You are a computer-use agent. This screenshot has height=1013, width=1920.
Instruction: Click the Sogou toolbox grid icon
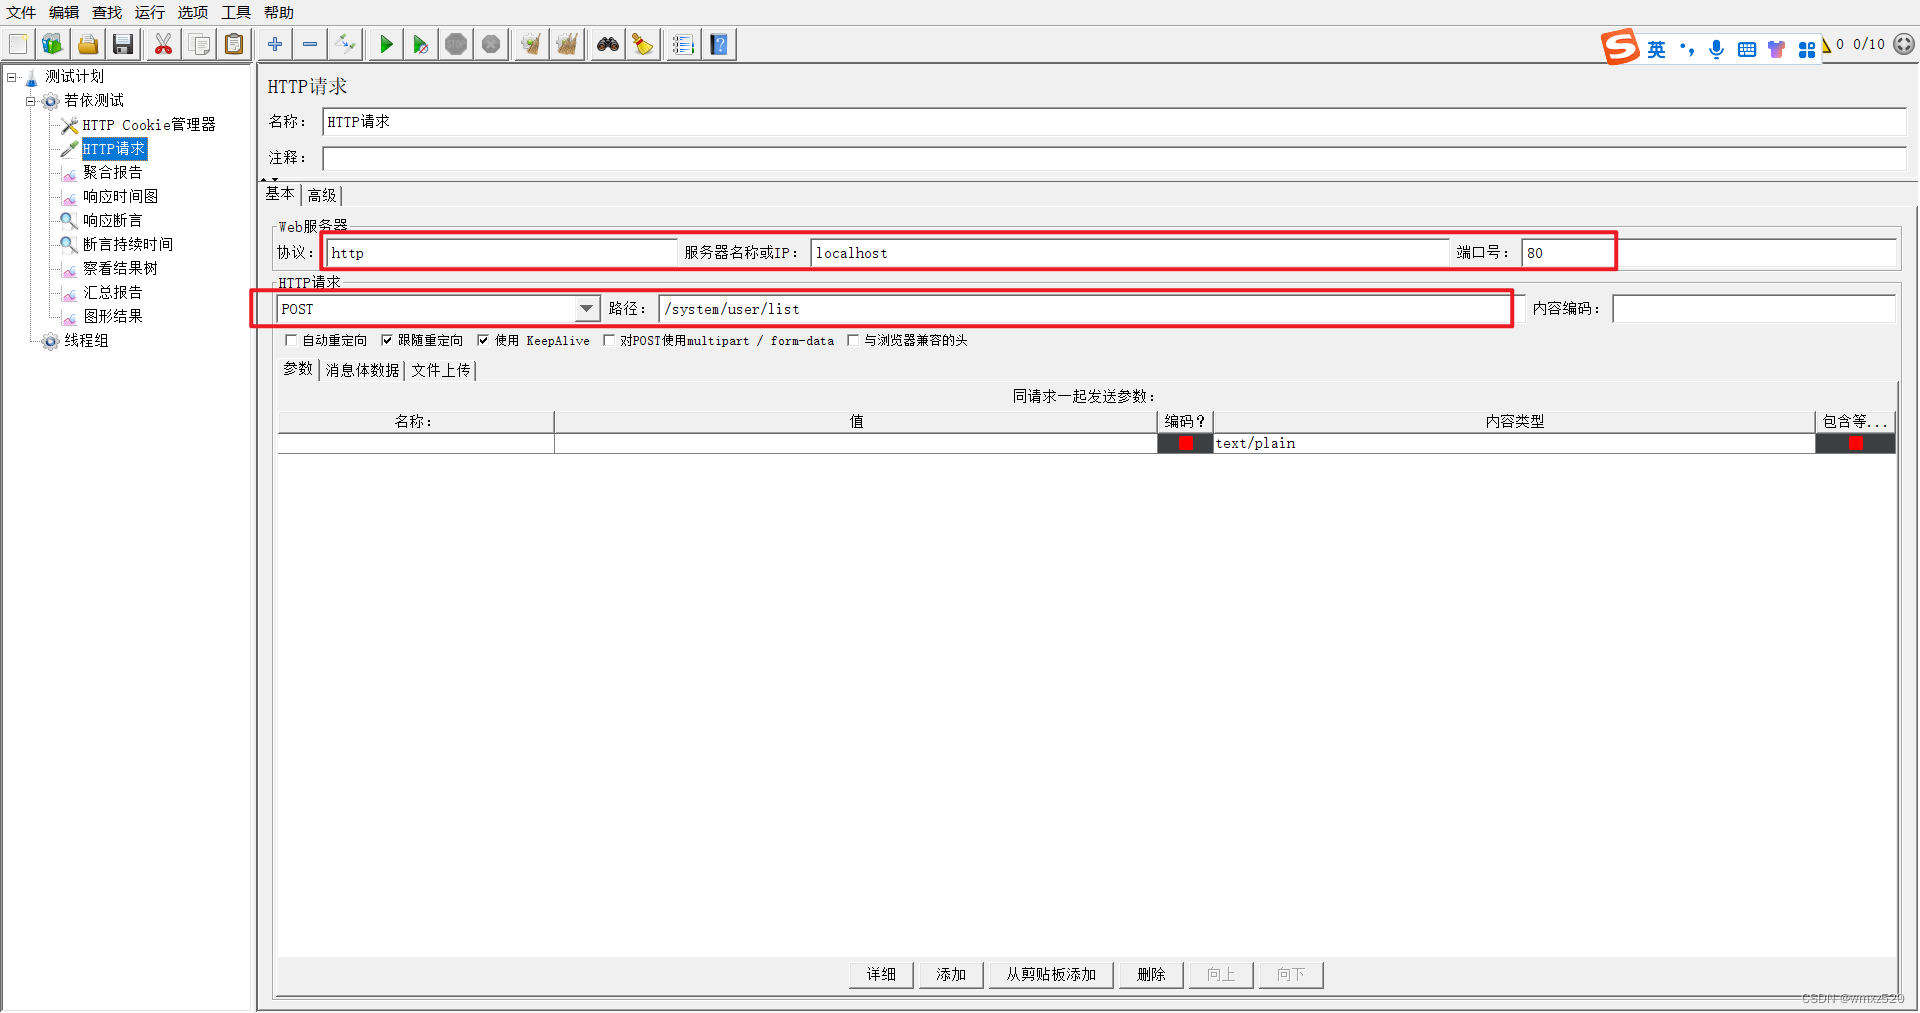point(1807,49)
